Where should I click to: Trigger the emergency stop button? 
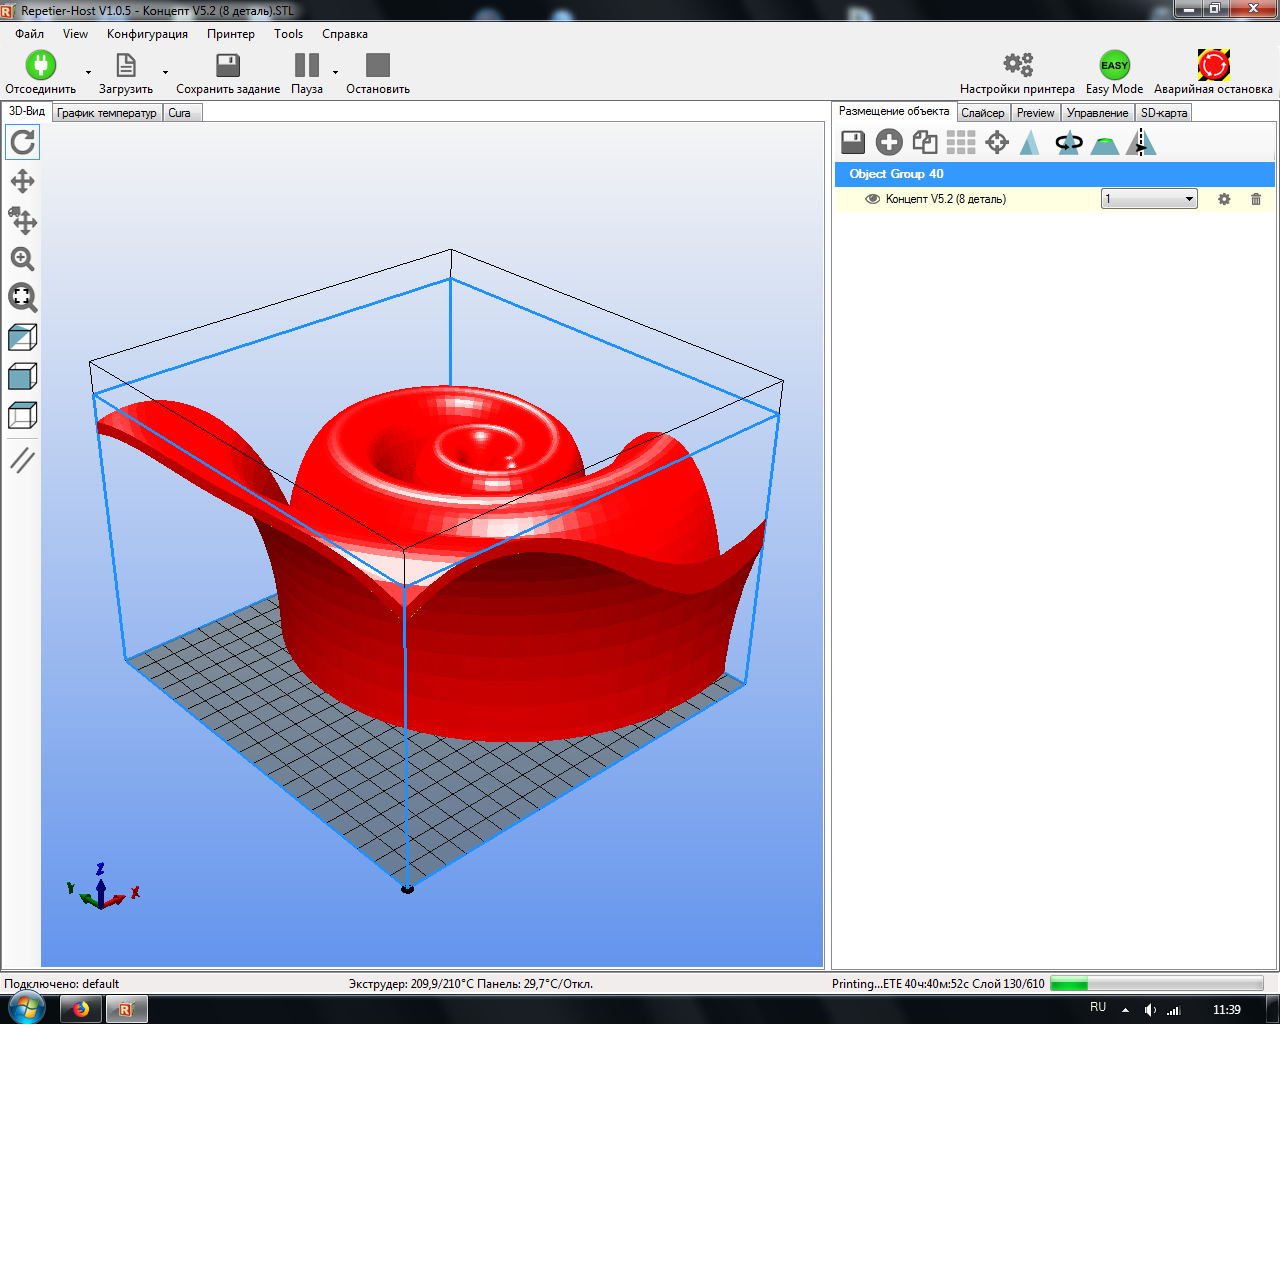[x=1213, y=64]
